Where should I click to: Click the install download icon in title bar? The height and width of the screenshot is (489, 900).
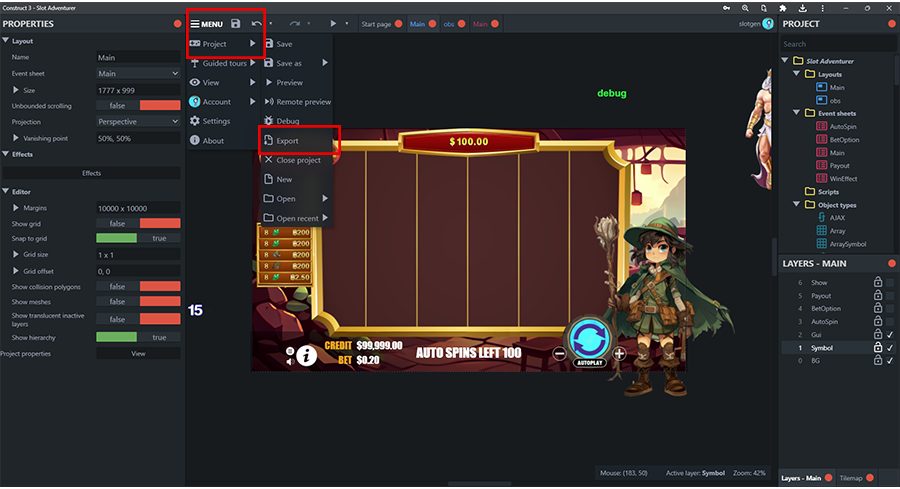[802, 8]
